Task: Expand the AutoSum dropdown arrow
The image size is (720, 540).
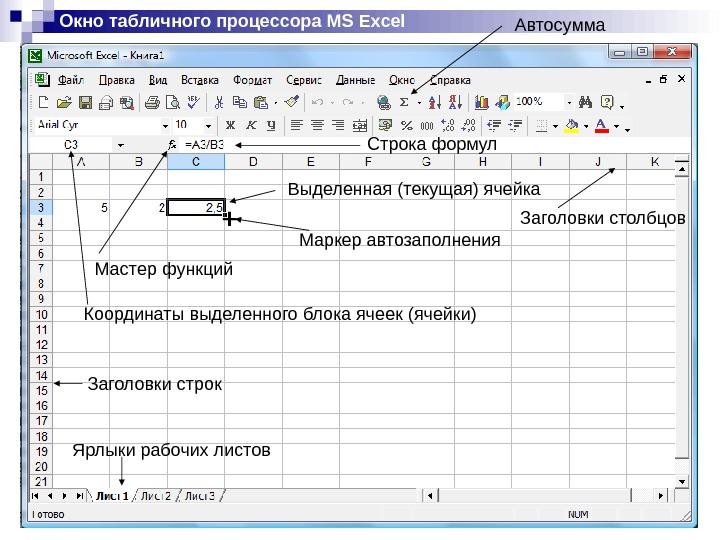Action: pos(419,102)
